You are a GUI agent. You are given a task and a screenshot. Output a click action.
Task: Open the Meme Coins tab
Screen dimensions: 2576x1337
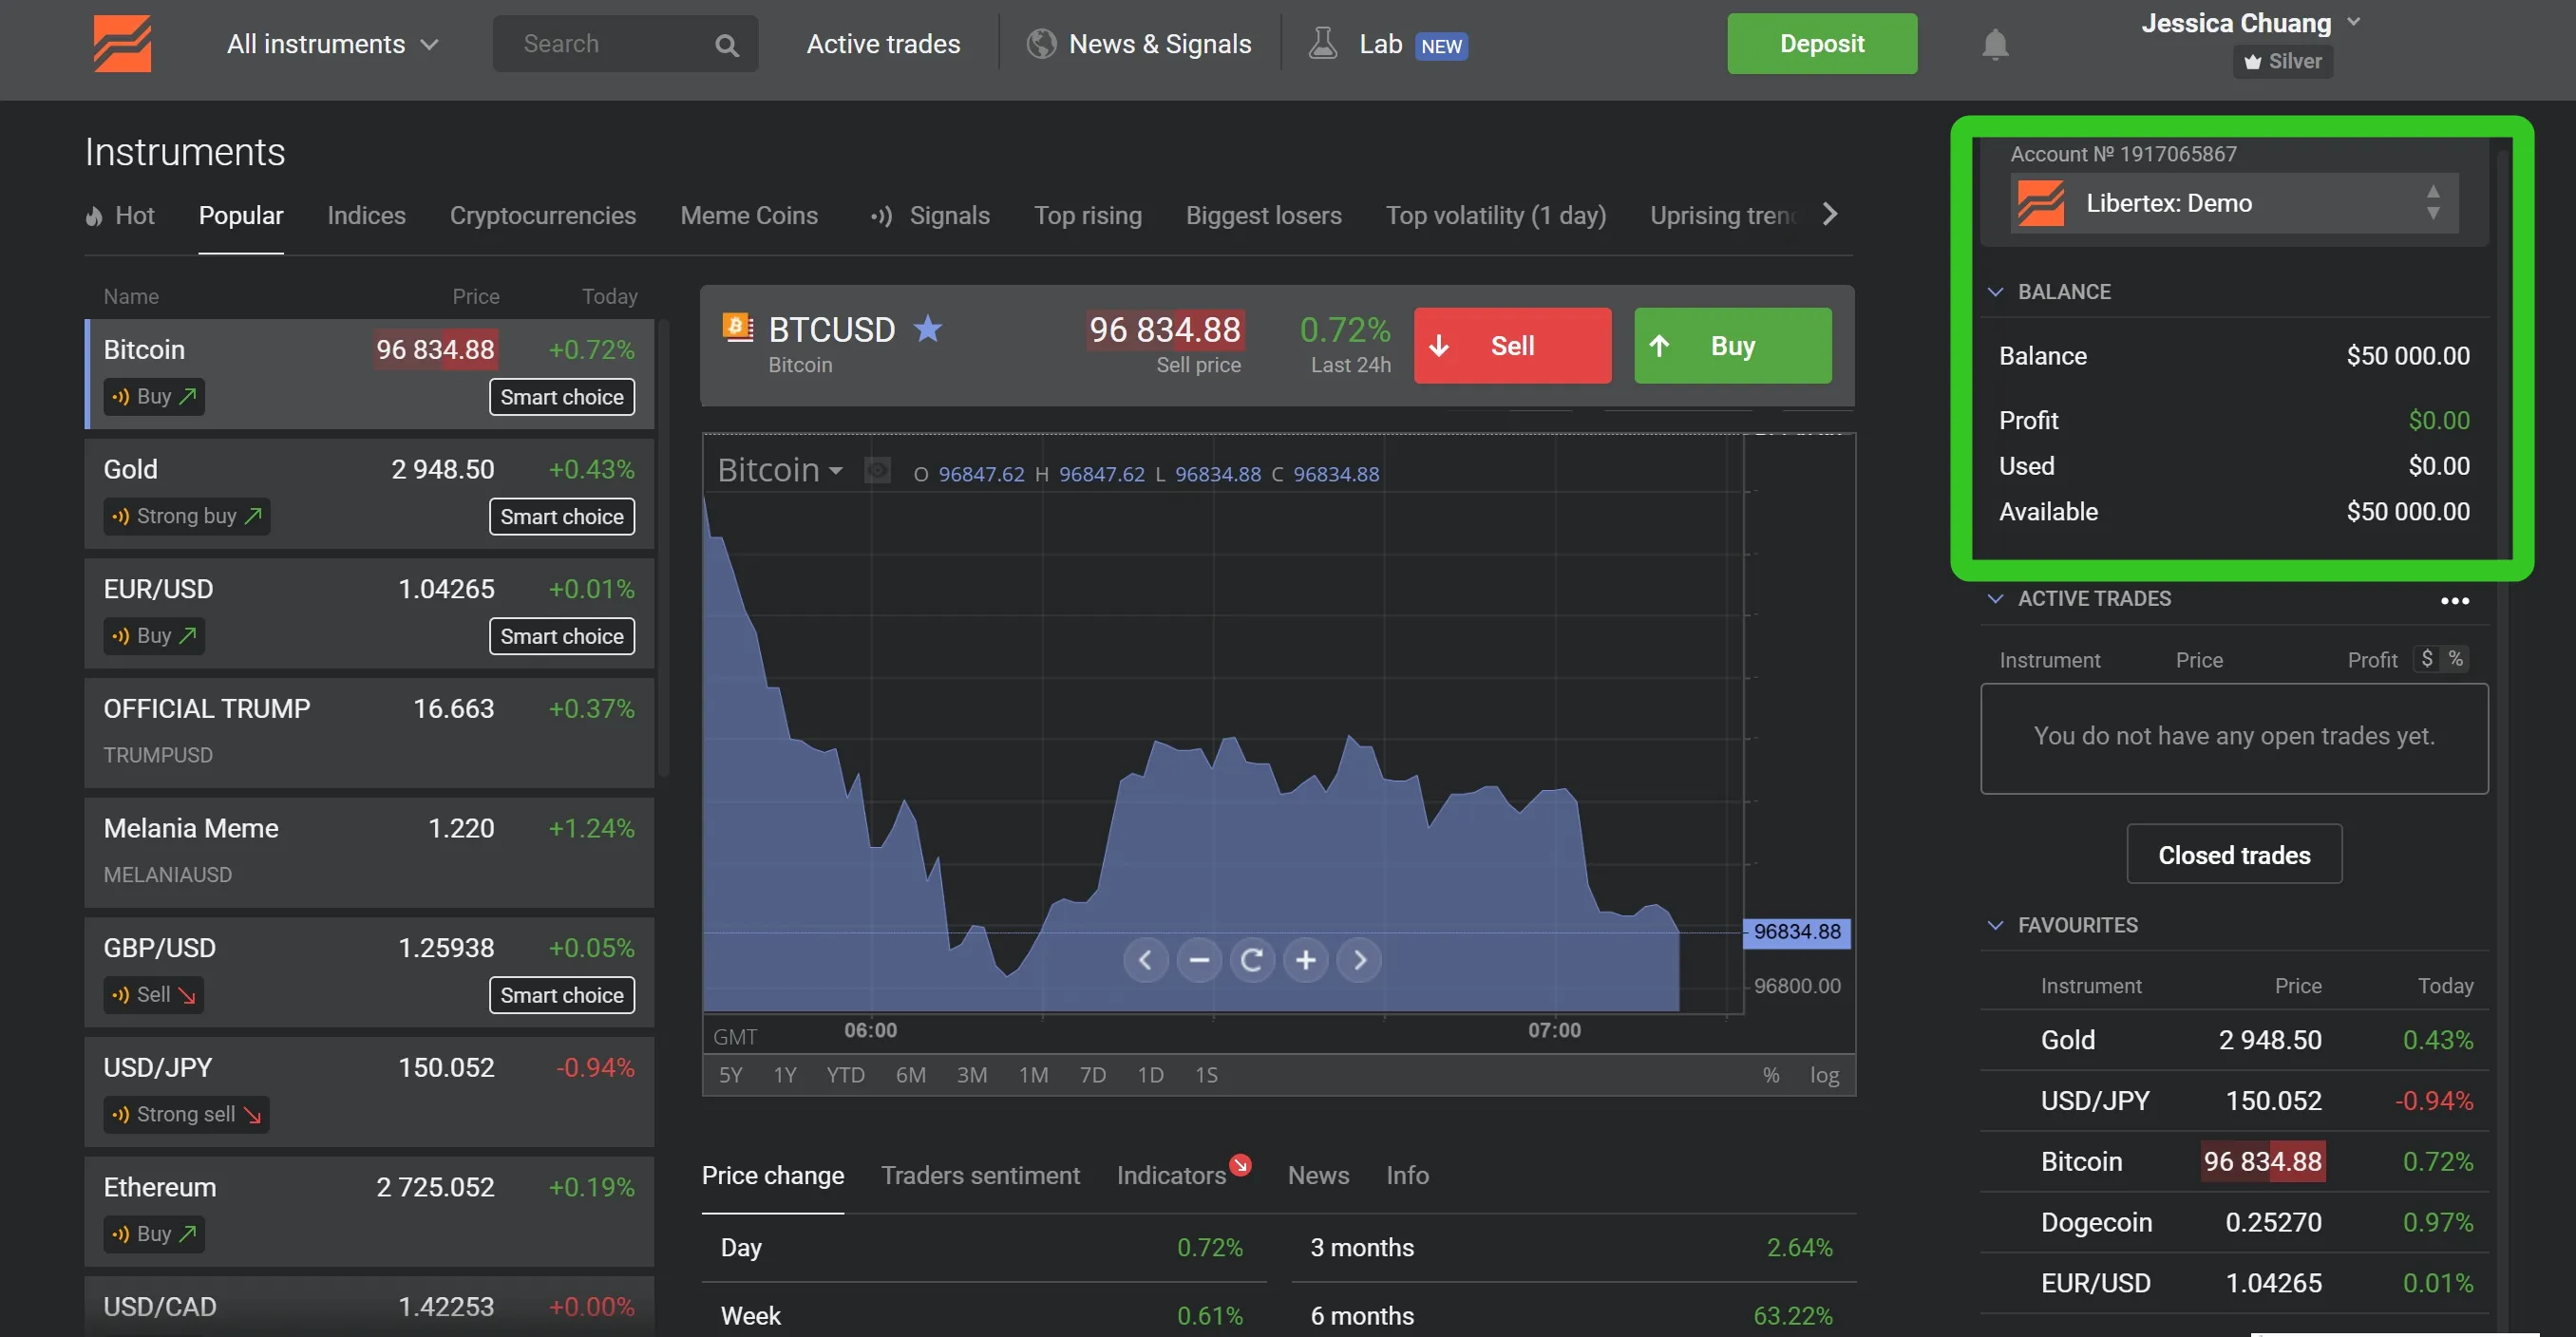pos(749,216)
